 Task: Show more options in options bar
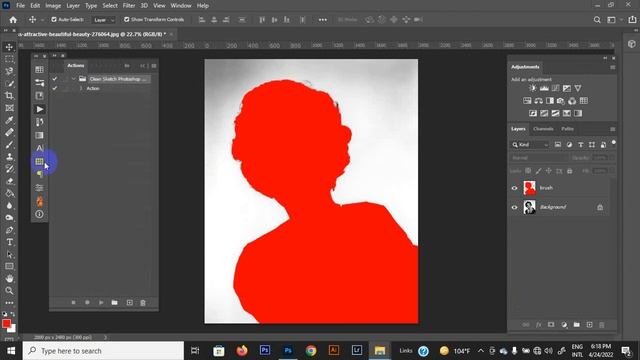322,20
